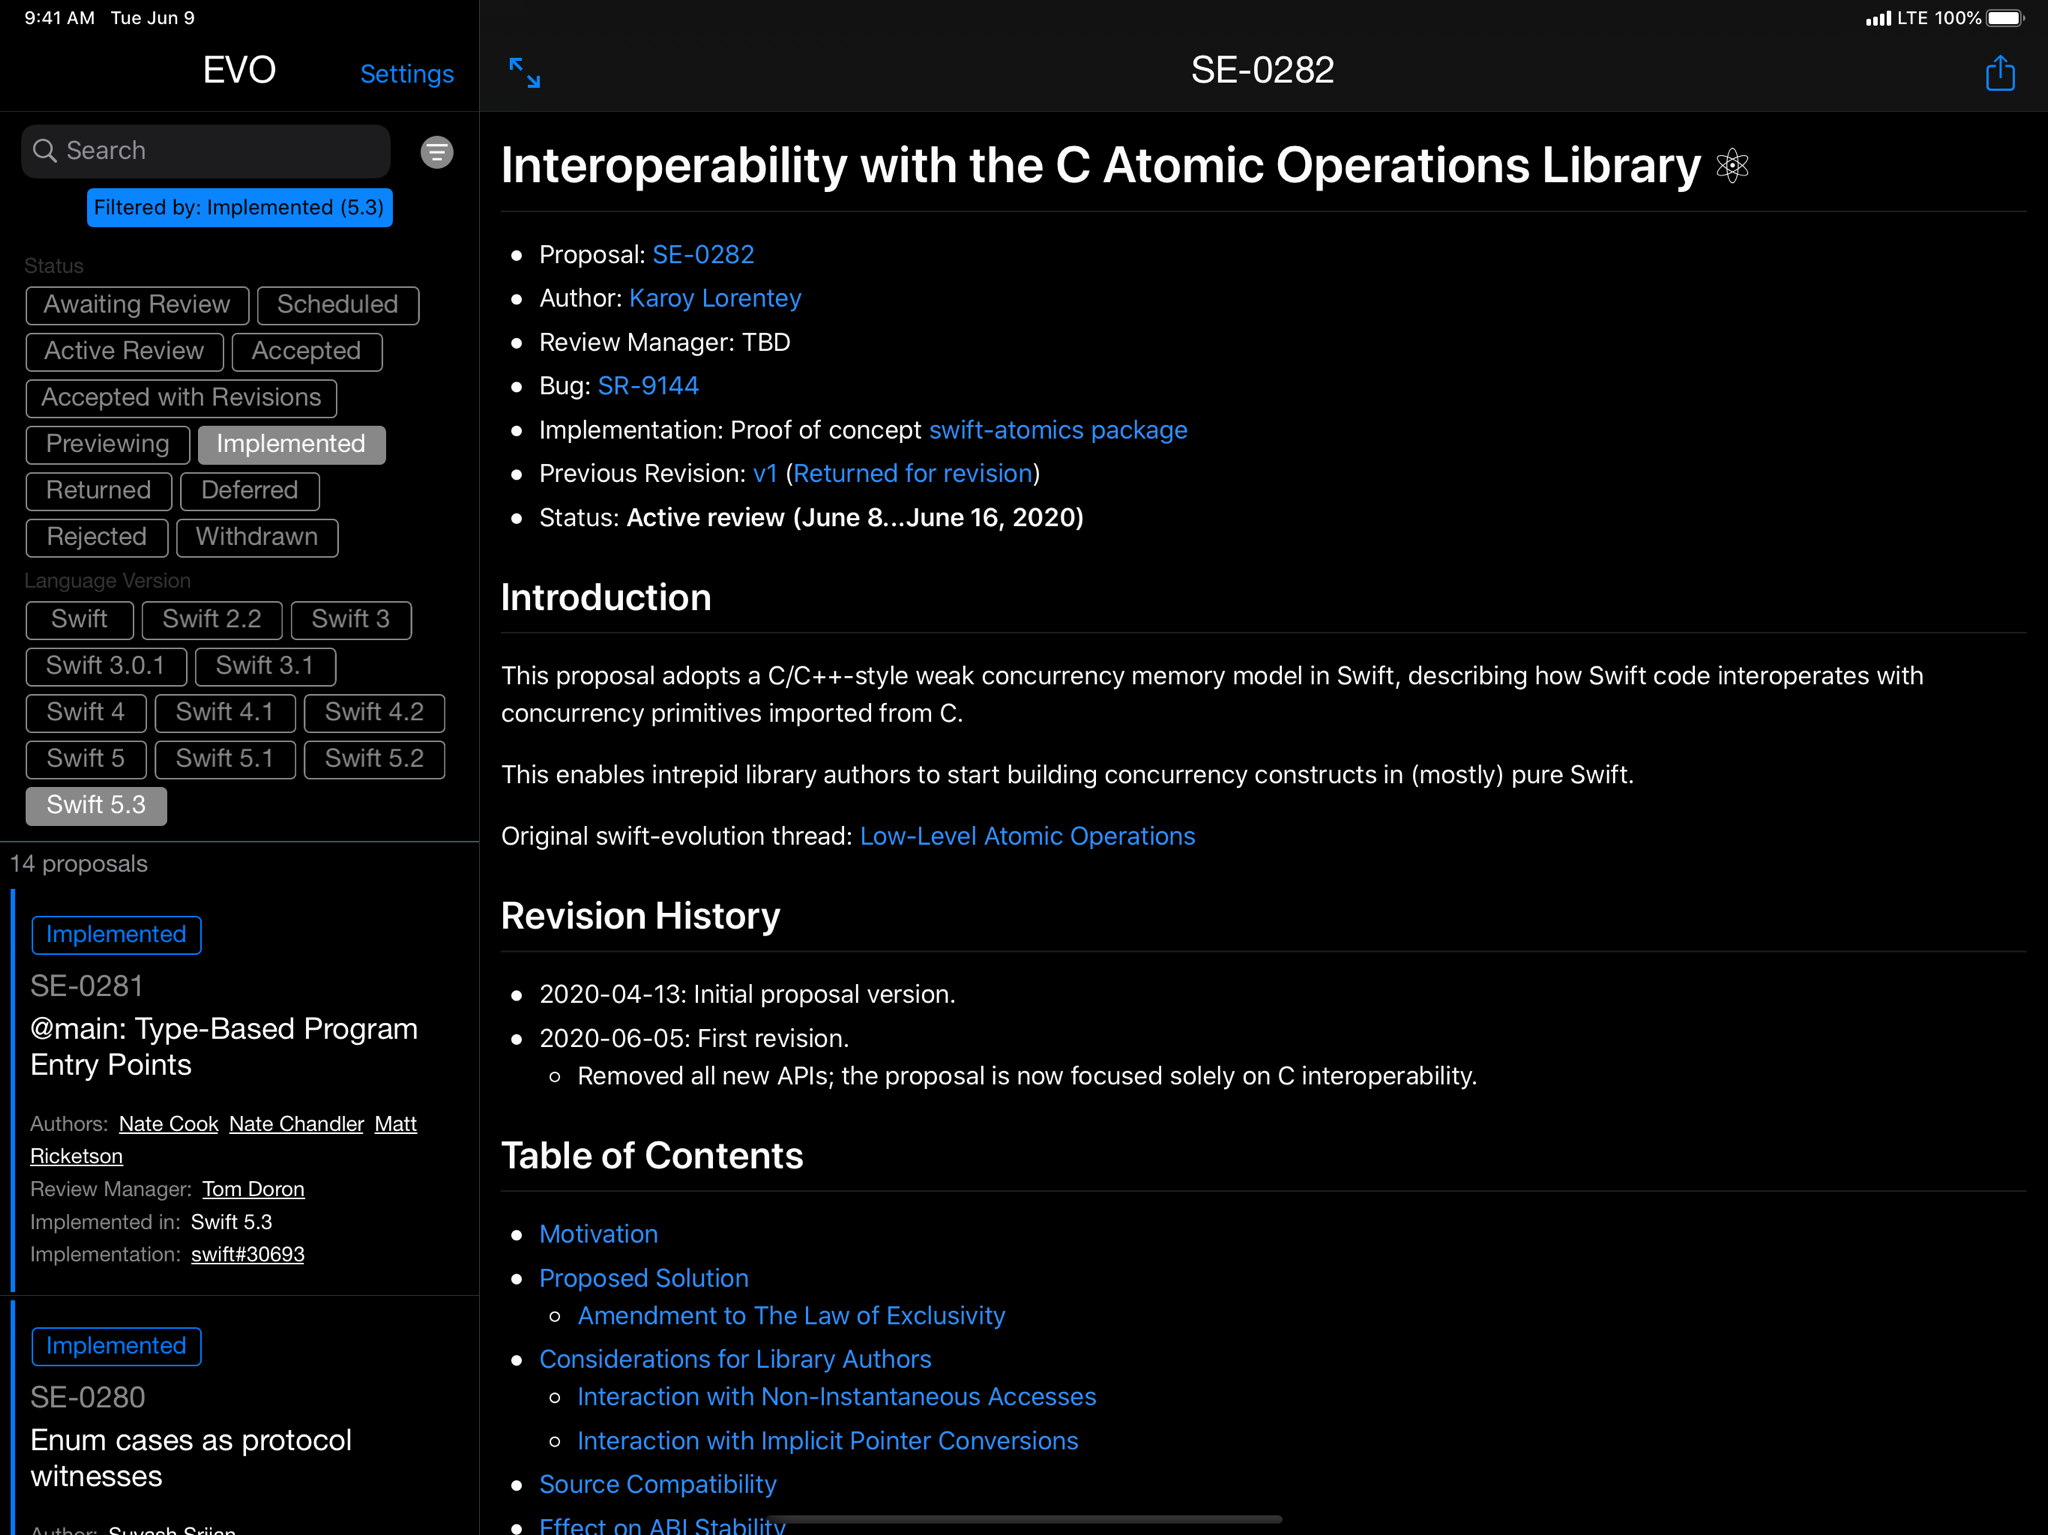Toggle the Previewing status filter
The width and height of the screenshot is (2048, 1535).
tap(108, 444)
